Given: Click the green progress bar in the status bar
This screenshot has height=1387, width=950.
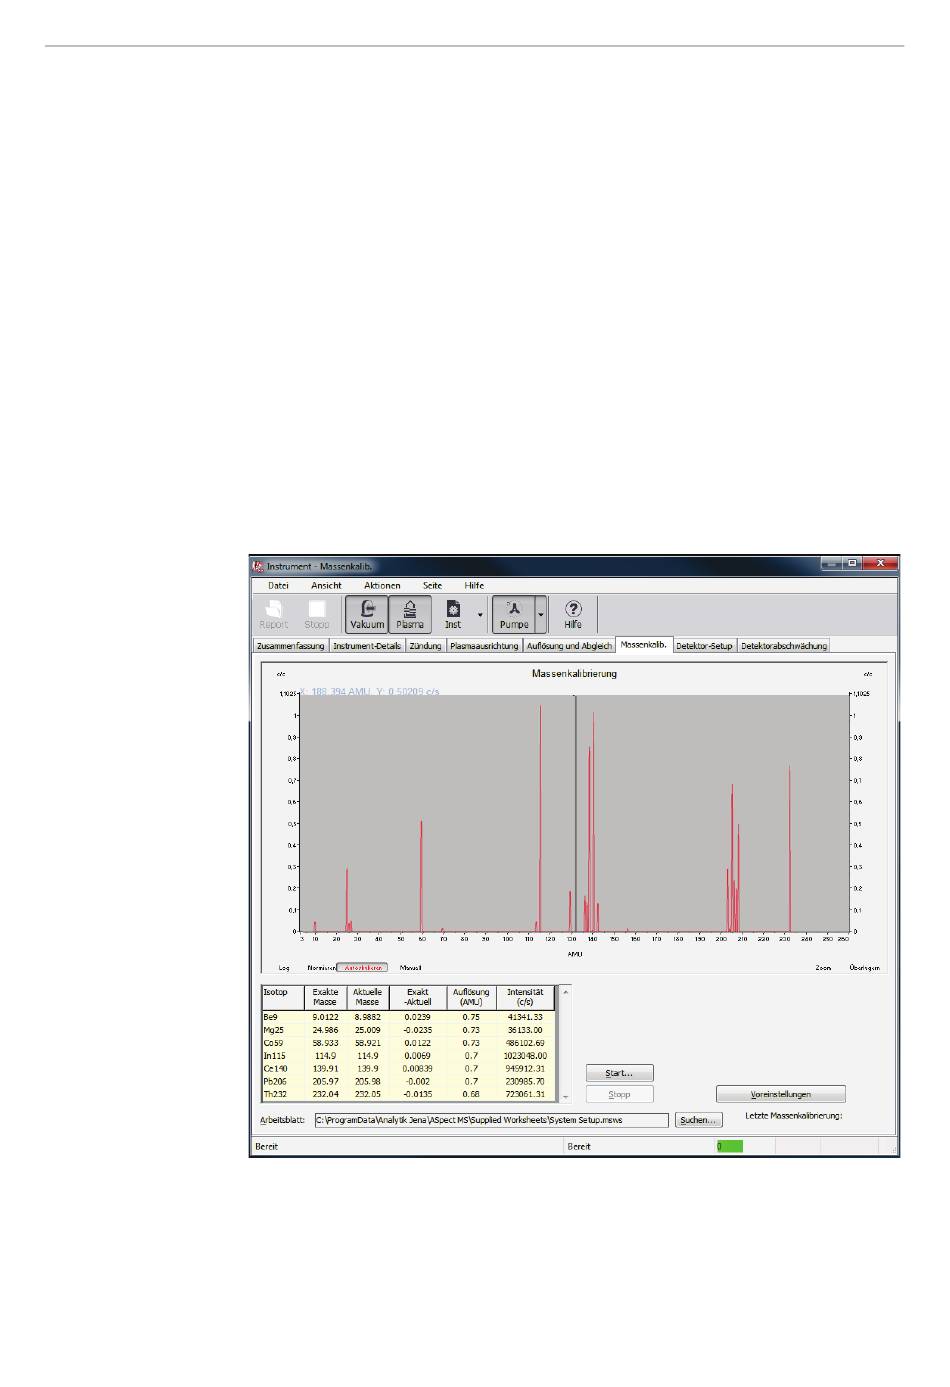Looking at the screenshot, I should tap(730, 1146).
